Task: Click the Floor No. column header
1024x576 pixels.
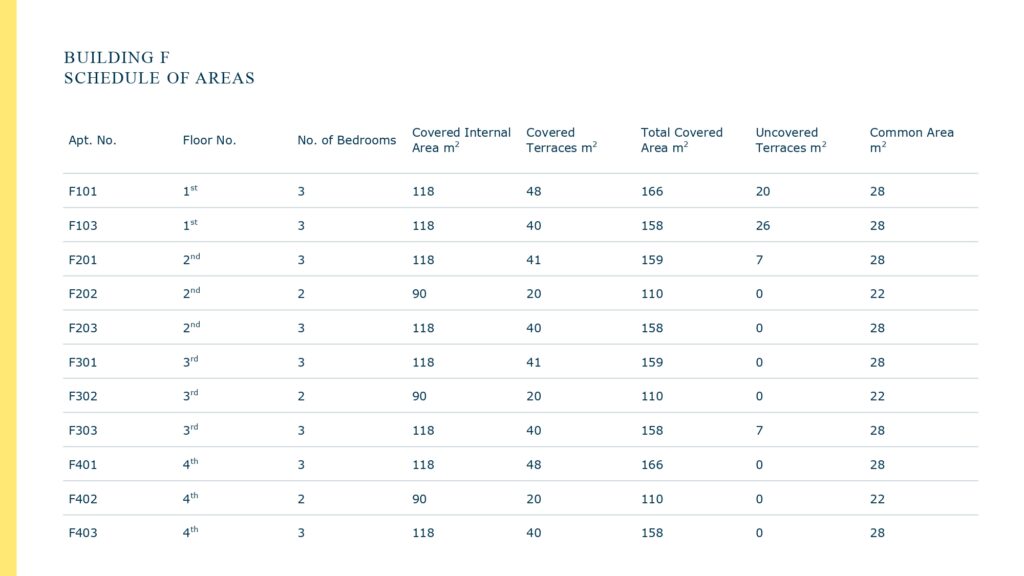Action: coord(209,140)
